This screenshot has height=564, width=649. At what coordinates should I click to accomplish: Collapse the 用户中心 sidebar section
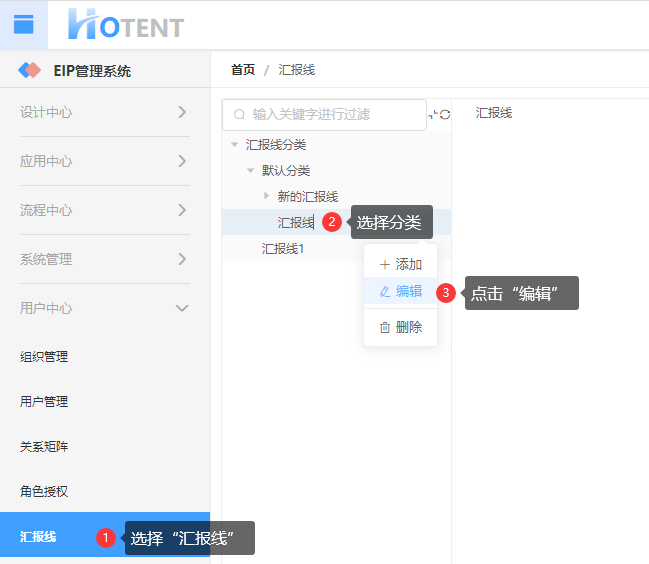pos(182,308)
